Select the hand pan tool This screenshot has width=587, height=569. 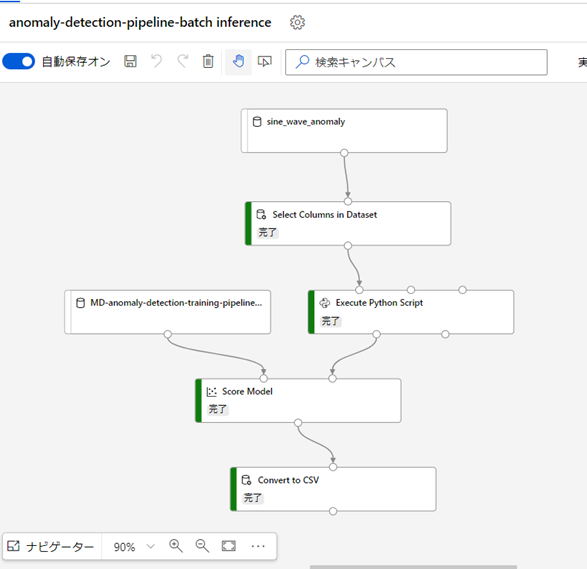[238, 61]
